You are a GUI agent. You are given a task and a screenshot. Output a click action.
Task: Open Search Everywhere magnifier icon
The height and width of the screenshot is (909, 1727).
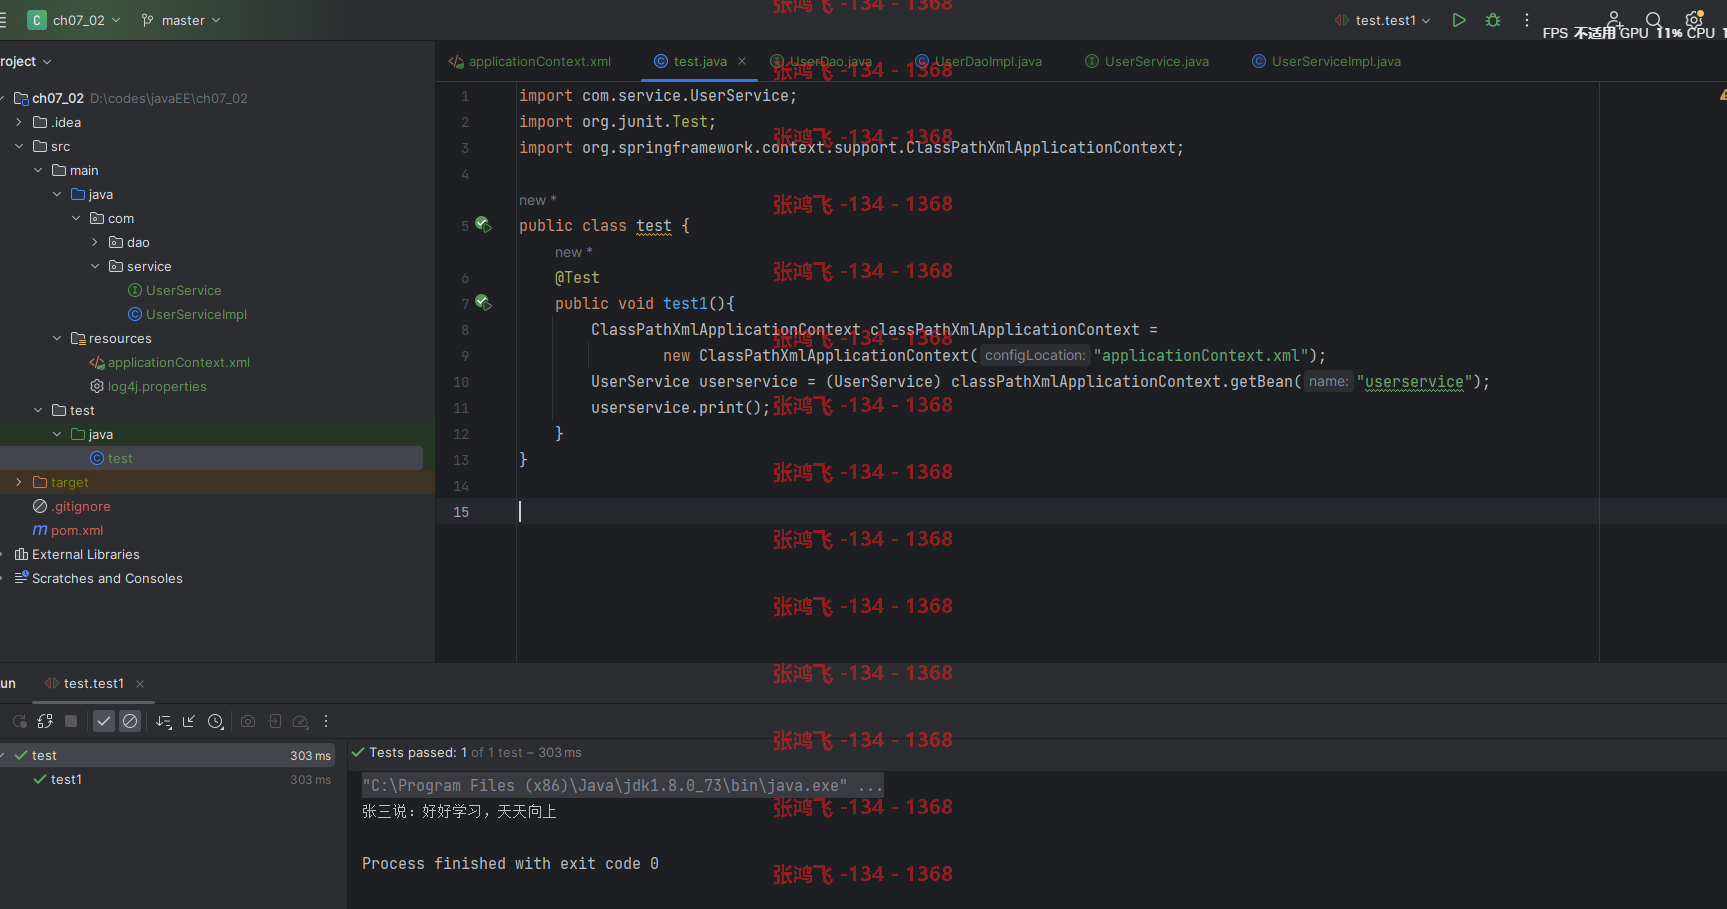click(1653, 20)
